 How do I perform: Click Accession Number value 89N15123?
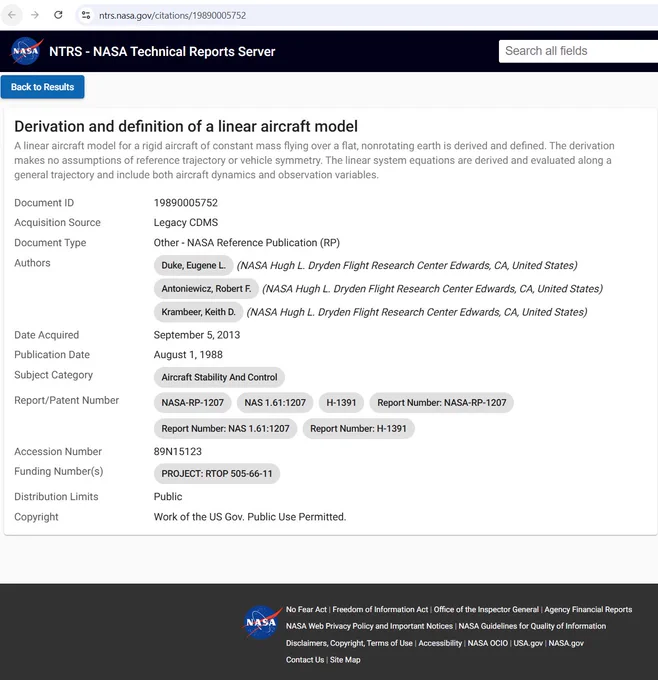(178, 452)
